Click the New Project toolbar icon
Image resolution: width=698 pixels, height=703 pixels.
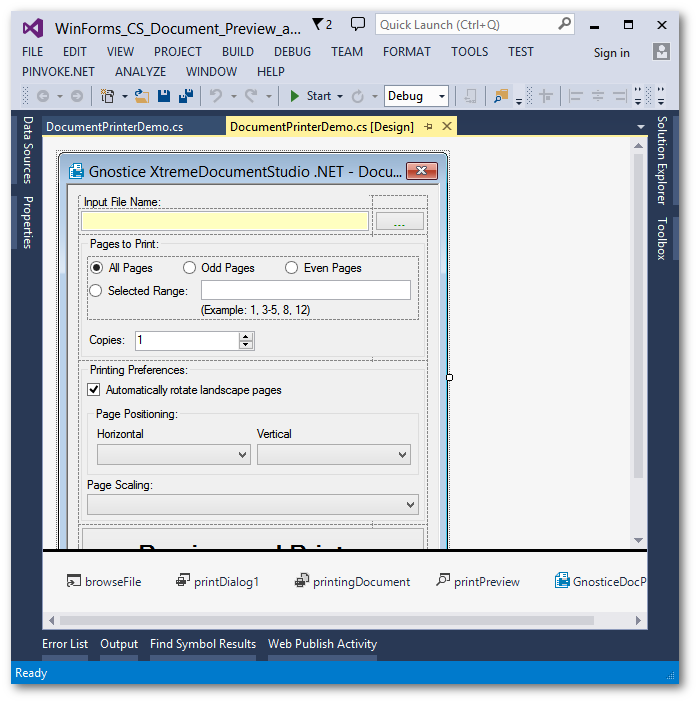click(108, 96)
